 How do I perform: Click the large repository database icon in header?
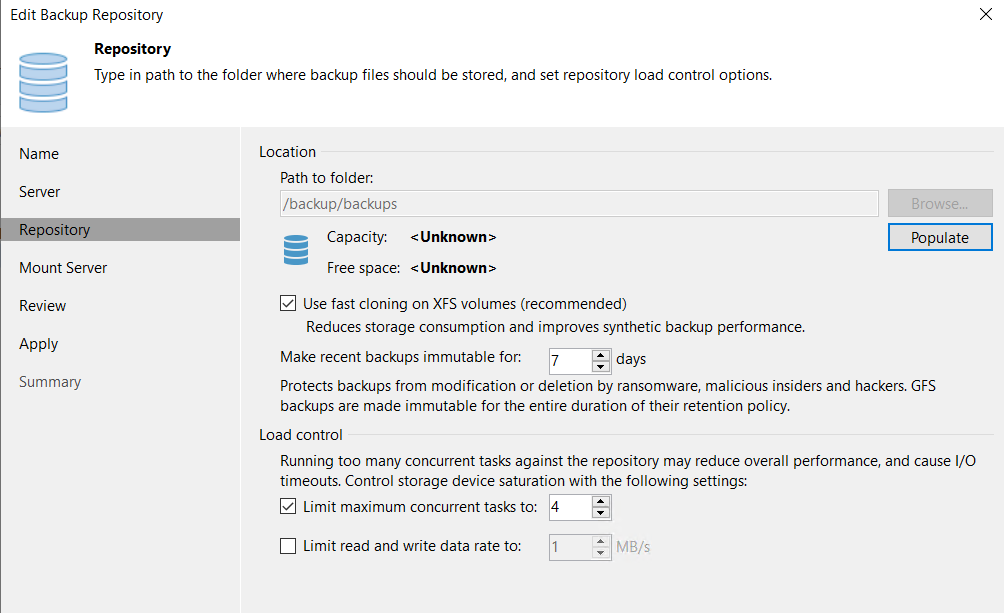coord(43,81)
